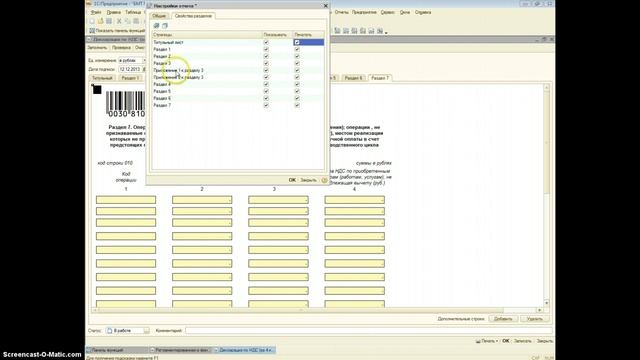Open the Отчеты menu
Screen dimensions: 640x360
click(341, 13)
